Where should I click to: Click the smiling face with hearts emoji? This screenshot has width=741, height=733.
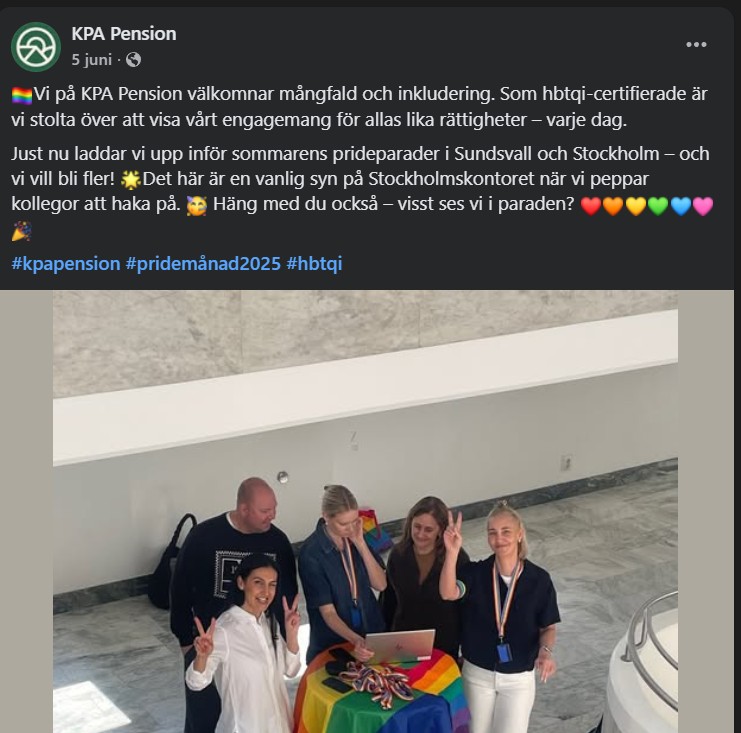(x=197, y=206)
